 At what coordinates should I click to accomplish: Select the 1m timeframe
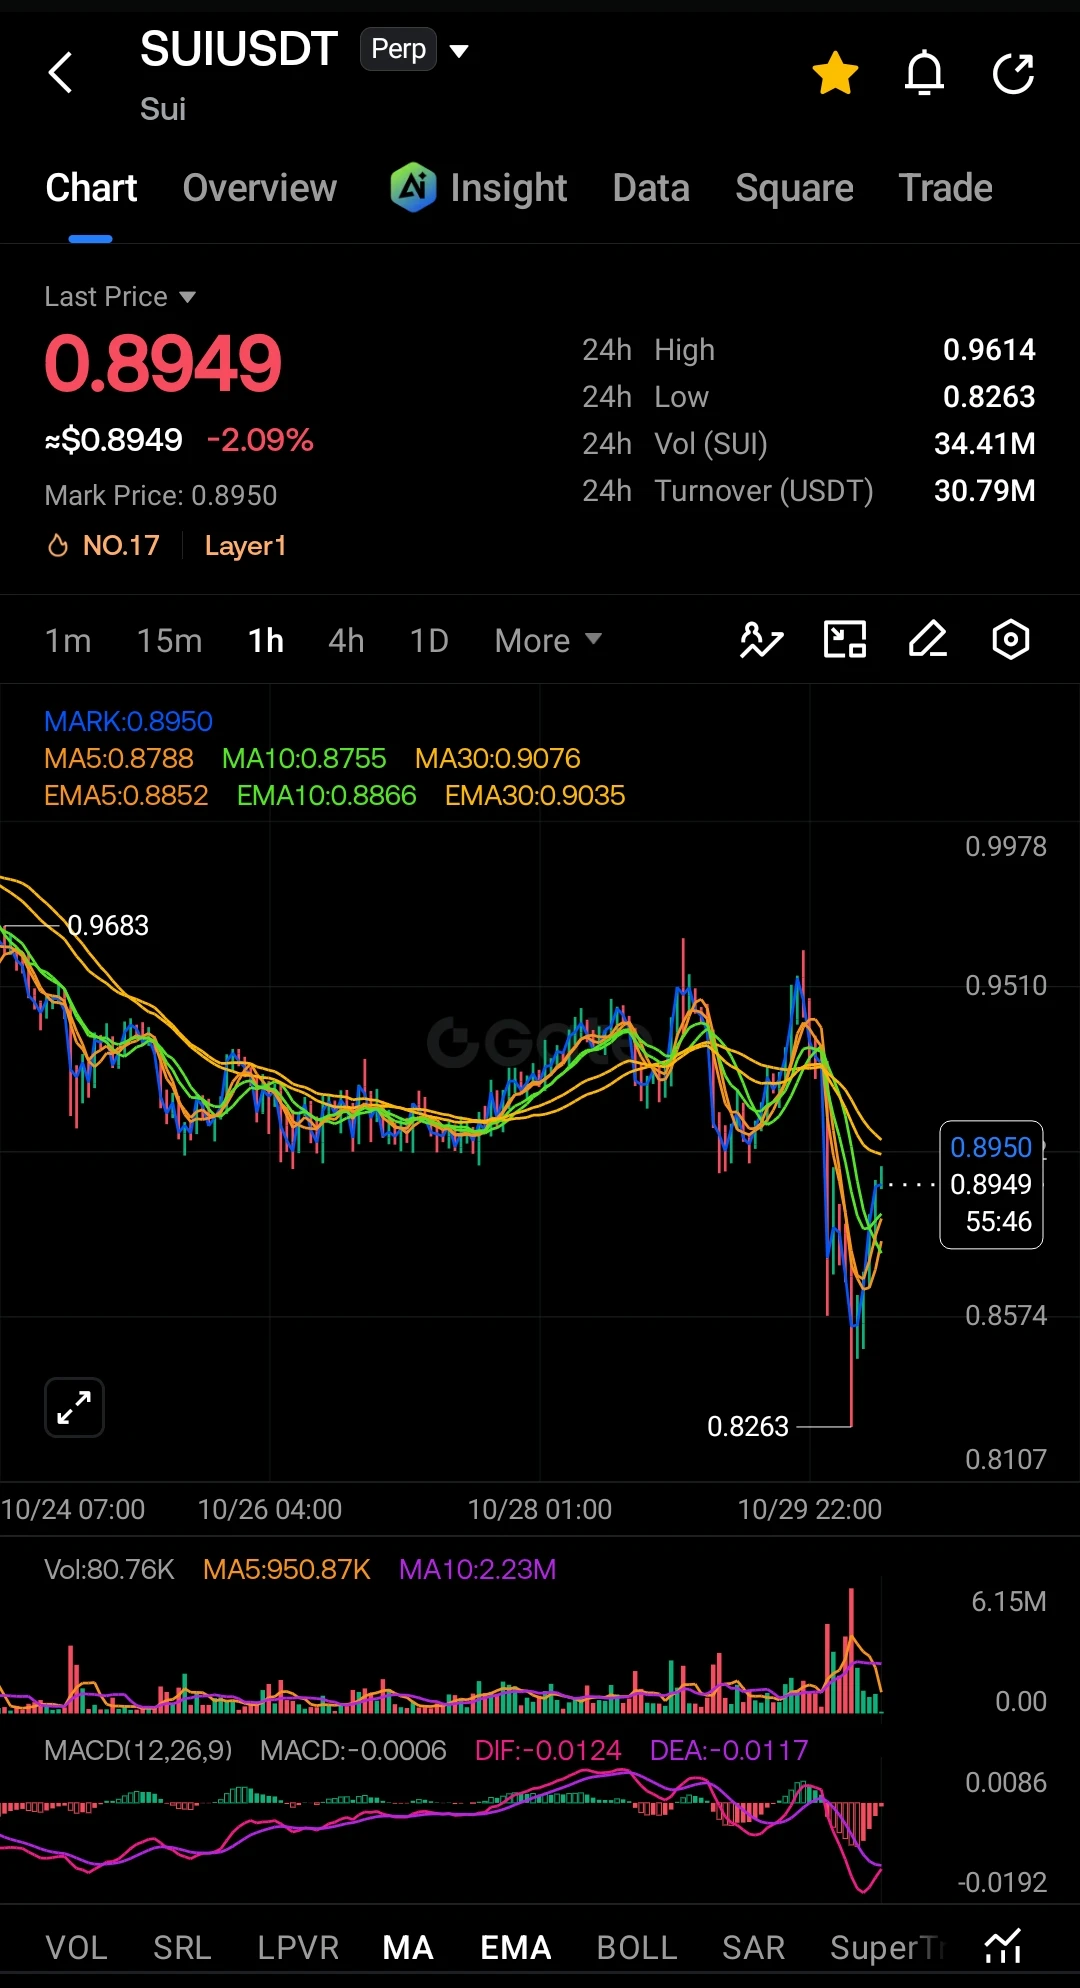(68, 641)
